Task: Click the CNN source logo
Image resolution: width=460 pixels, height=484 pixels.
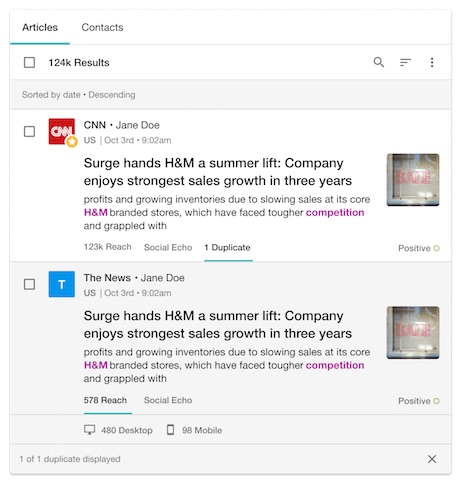Action: (x=62, y=131)
